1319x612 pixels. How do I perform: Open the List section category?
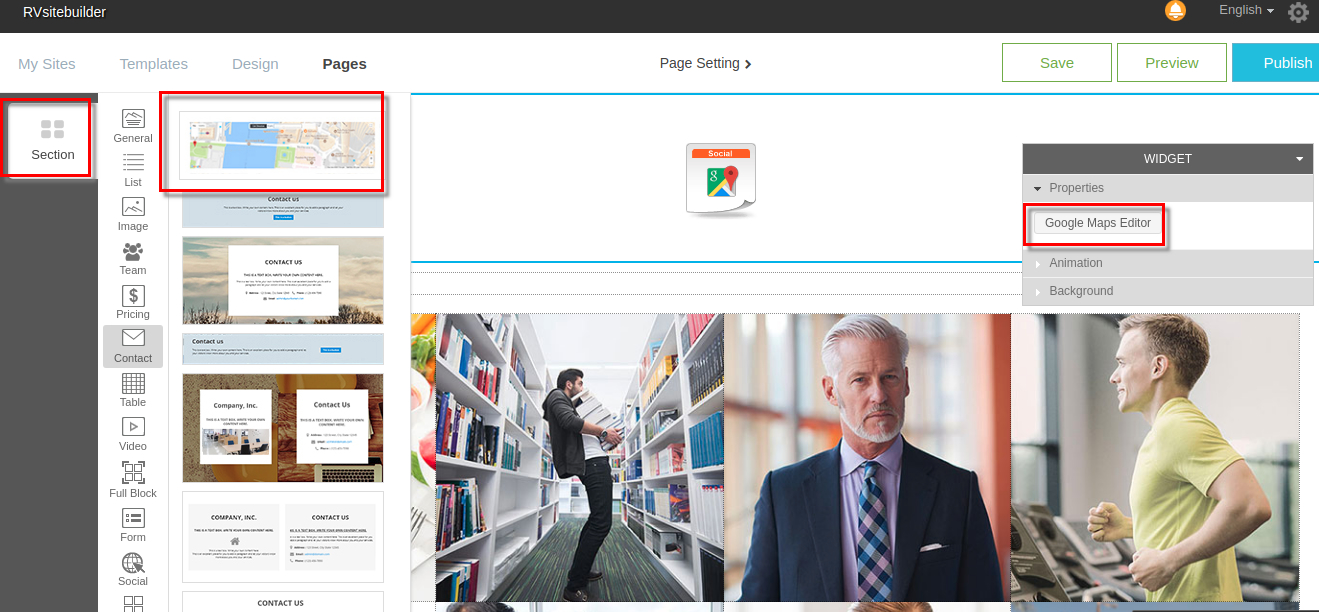[133, 169]
